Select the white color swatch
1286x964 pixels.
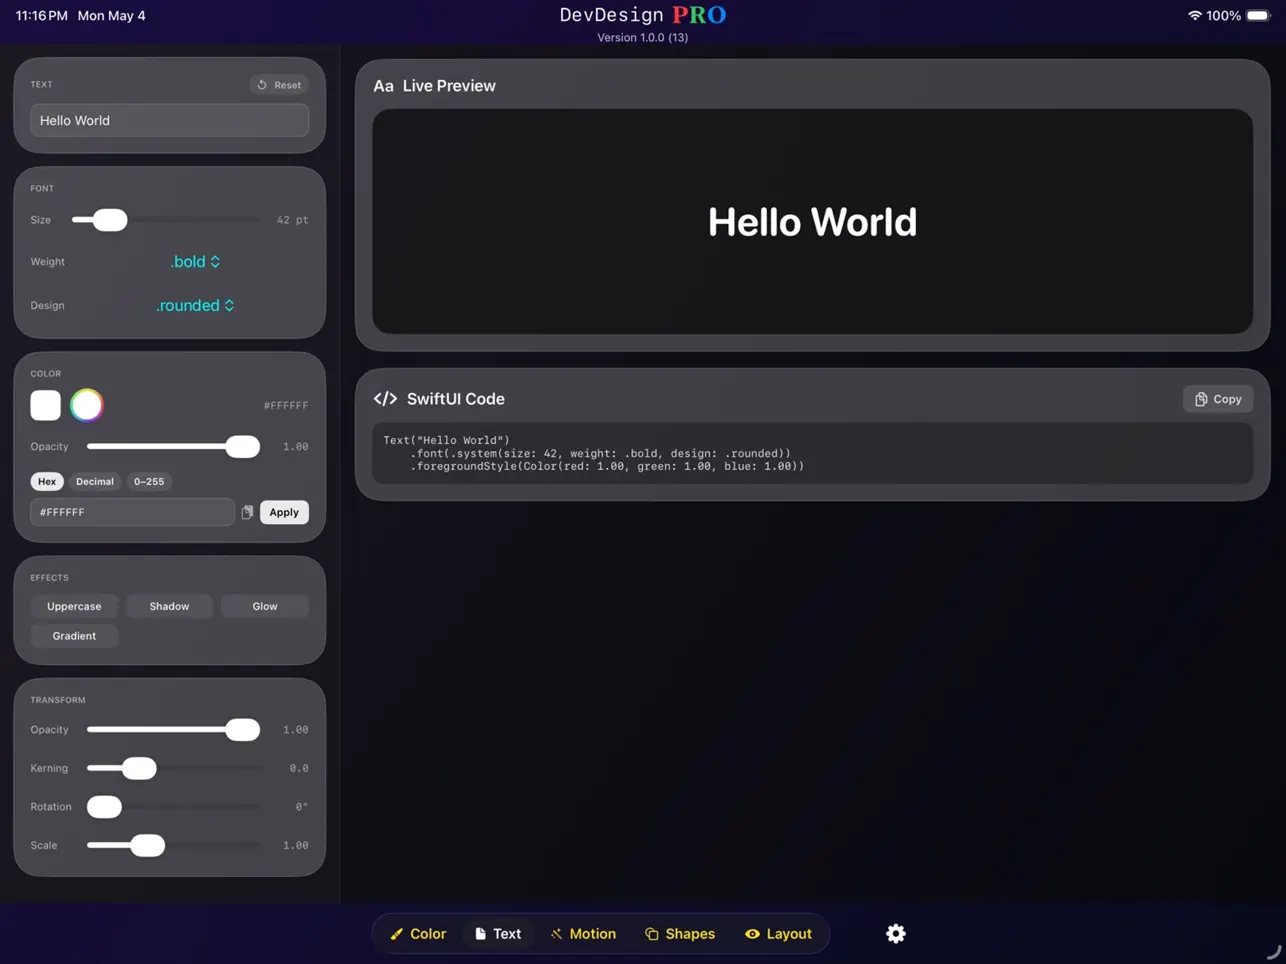click(x=45, y=405)
